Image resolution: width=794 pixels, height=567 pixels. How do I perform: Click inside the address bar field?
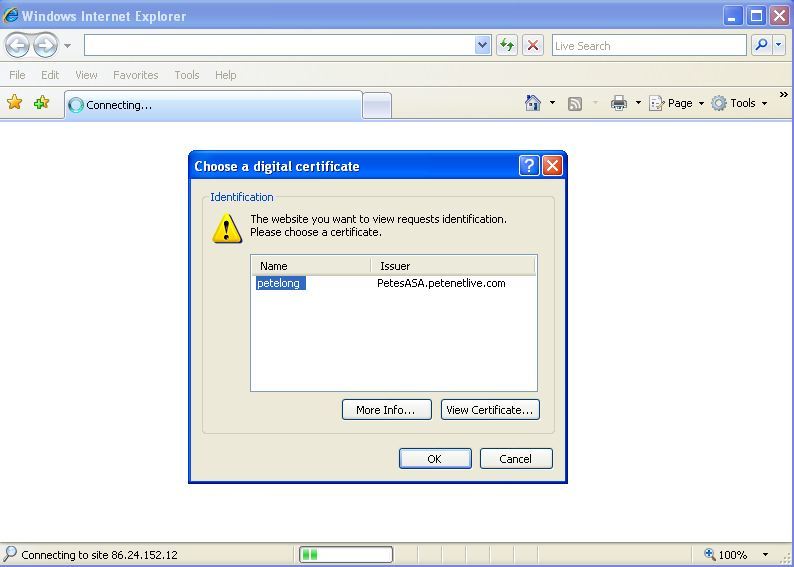[x=280, y=46]
